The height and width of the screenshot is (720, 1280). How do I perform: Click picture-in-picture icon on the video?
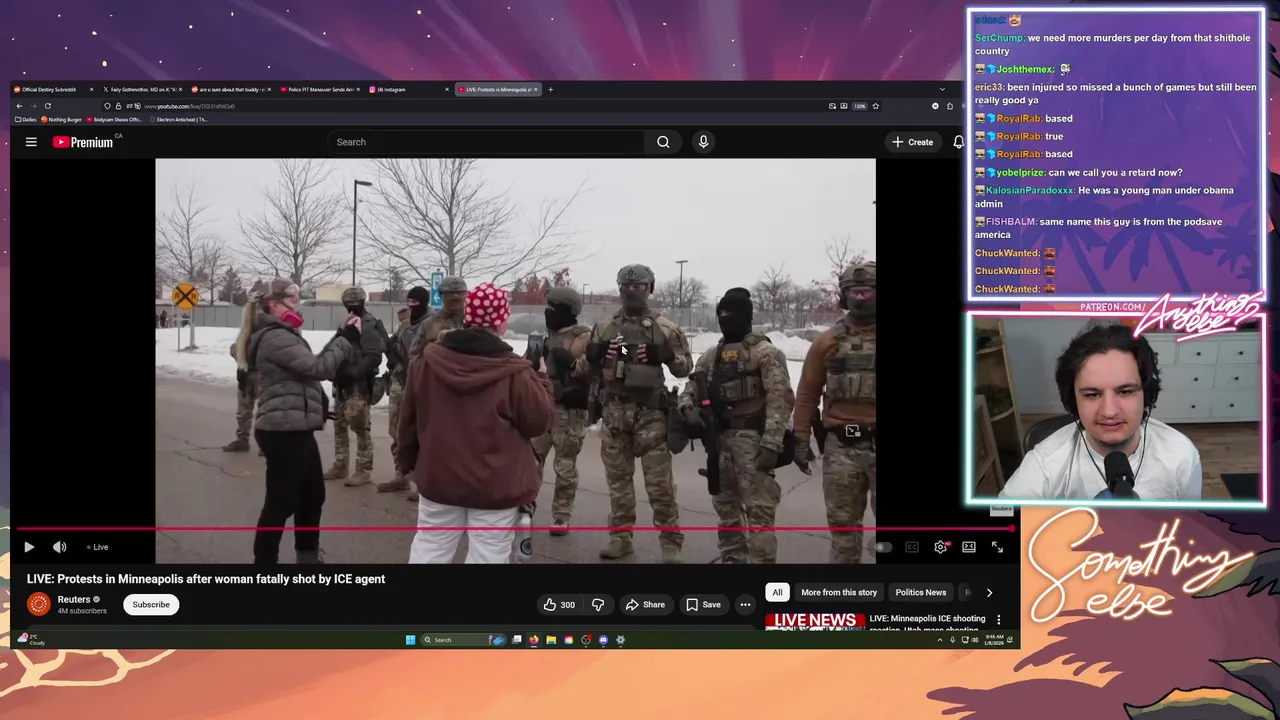click(x=852, y=431)
